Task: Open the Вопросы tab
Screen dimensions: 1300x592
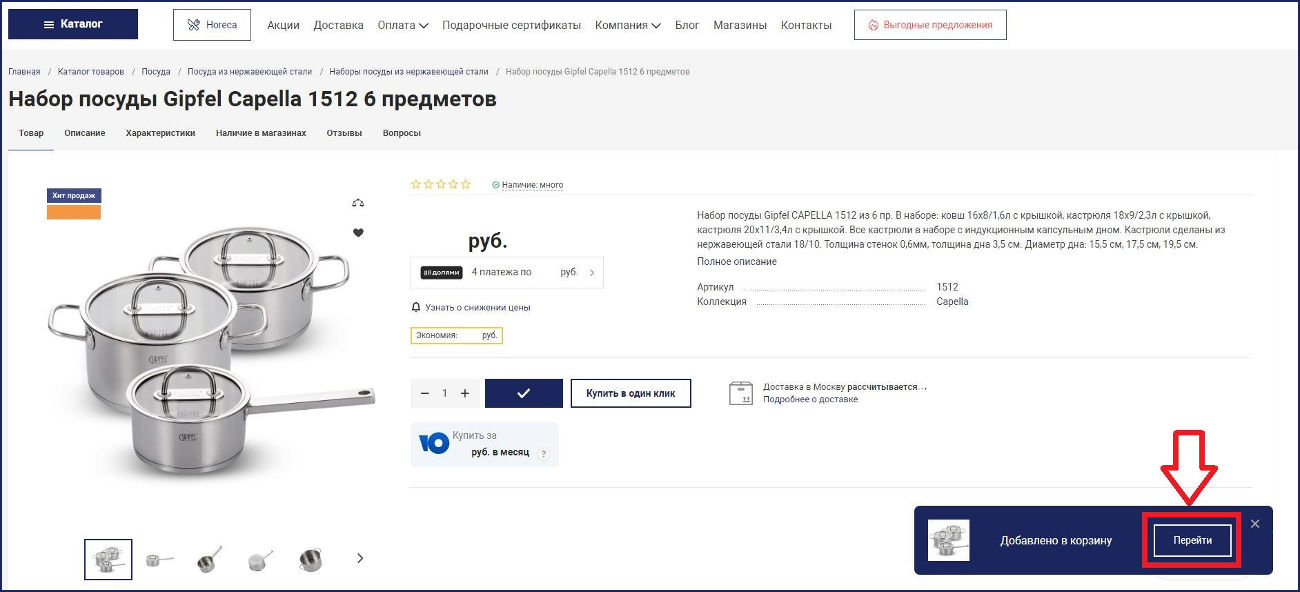Action: pos(402,133)
